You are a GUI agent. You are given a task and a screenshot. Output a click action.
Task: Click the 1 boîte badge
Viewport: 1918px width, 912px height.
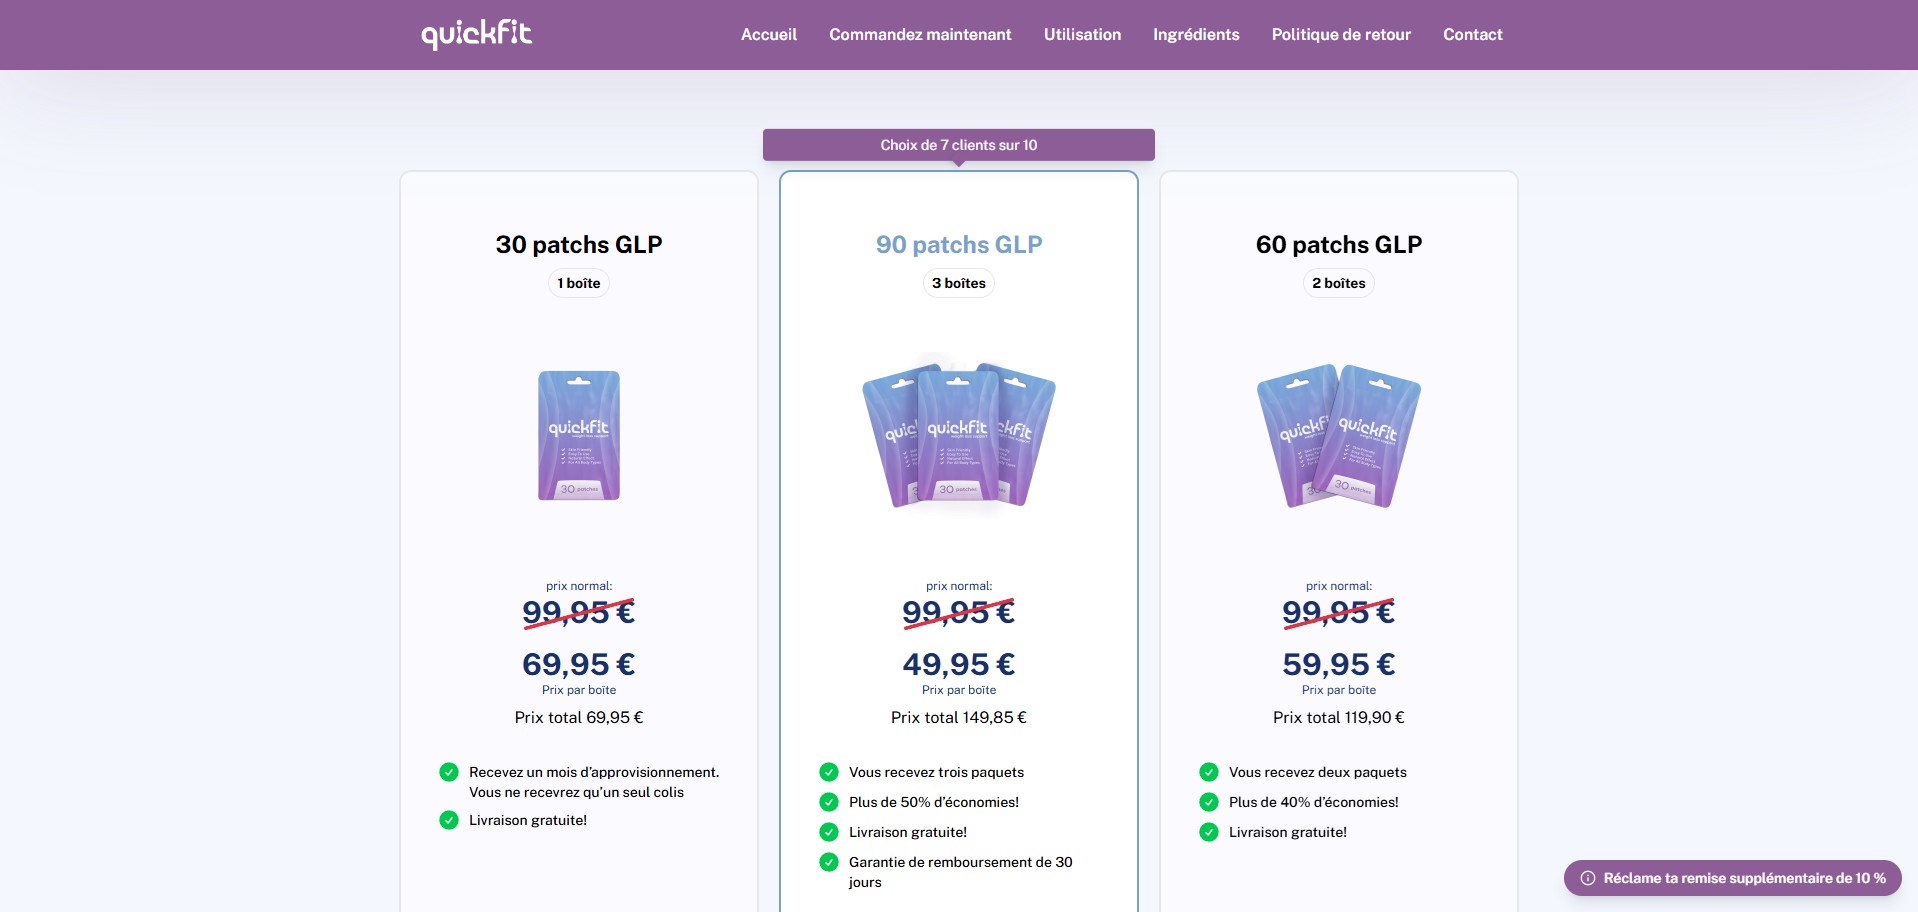pyautogui.click(x=579, y=283)
